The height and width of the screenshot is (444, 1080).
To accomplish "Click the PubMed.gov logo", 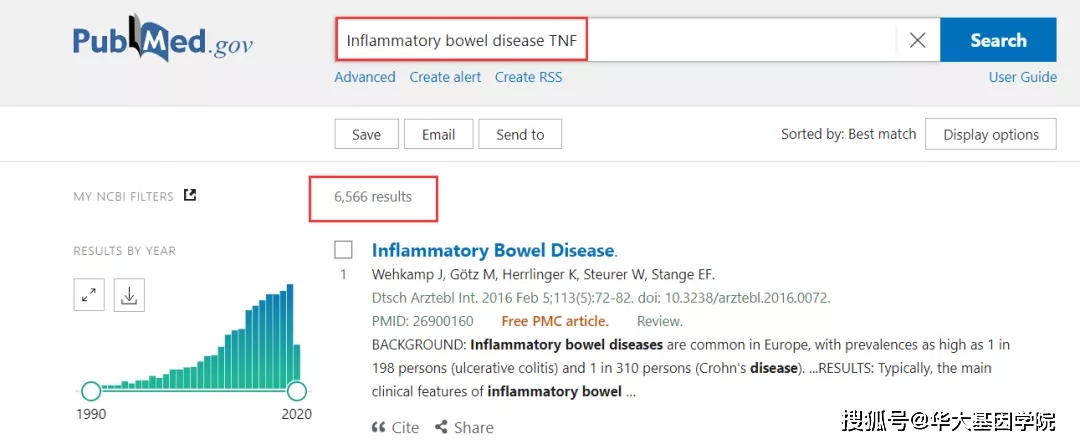I will coord(162,39).
